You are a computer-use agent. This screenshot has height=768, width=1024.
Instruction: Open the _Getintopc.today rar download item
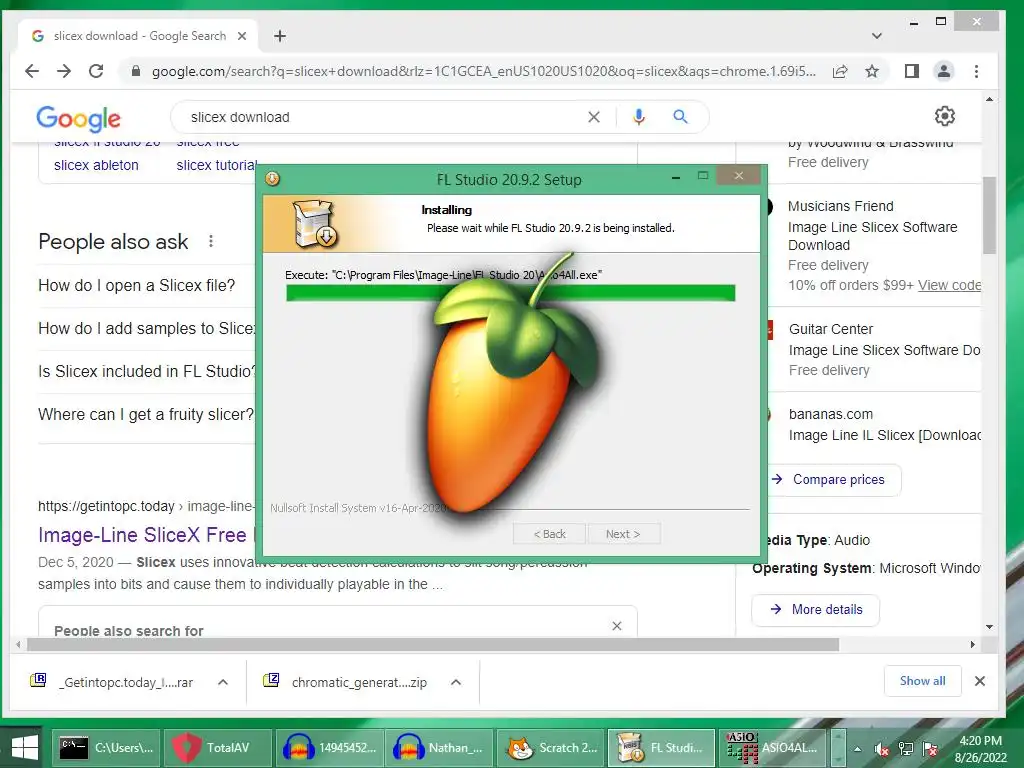click(x=112, y=682)
